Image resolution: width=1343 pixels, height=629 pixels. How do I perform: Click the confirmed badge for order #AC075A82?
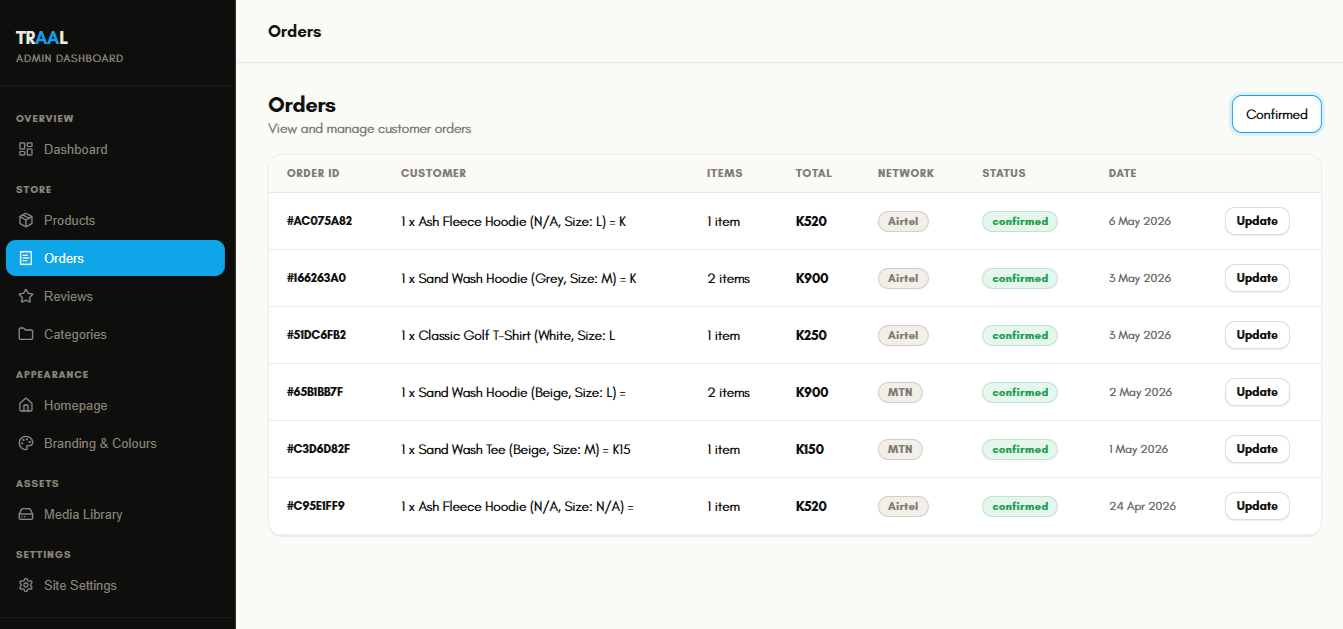pyautogui.click(x=1020, y=221)
